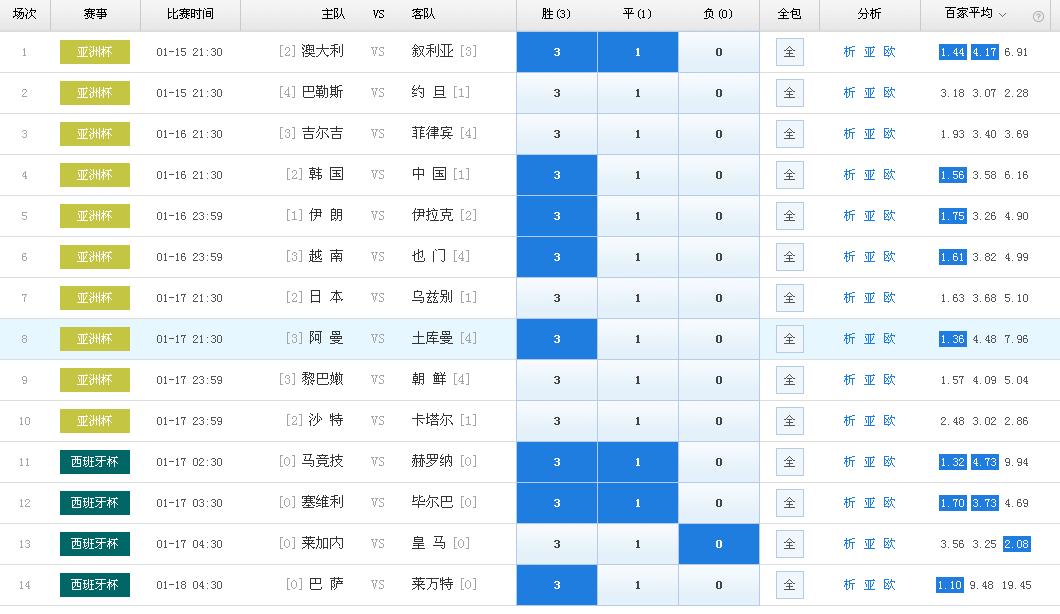The image size is (1060, 614).
Task: Click home team 巴萨
Action: [x=326, y=584]
